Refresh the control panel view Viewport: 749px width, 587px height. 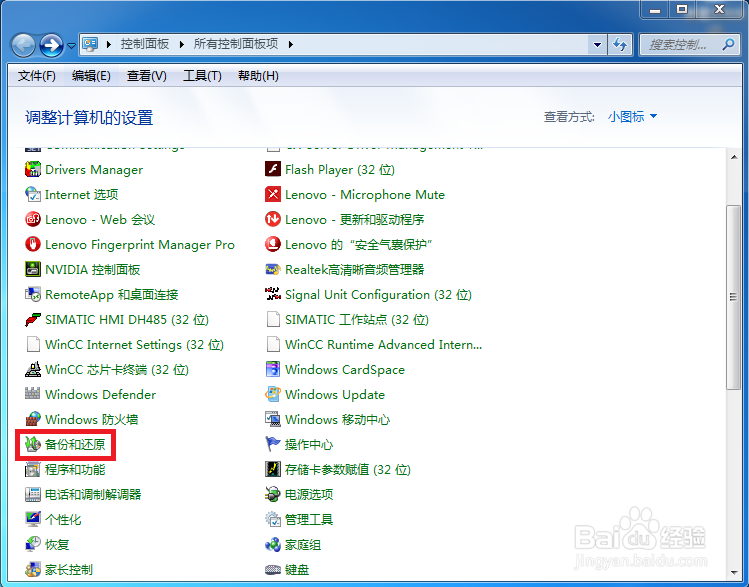(x=620, y=44)
